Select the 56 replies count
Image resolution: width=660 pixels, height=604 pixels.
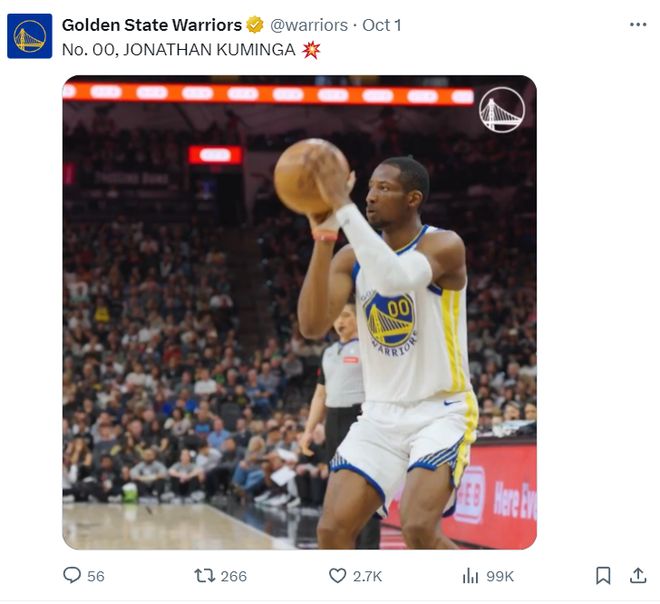[x=96, y=576]
